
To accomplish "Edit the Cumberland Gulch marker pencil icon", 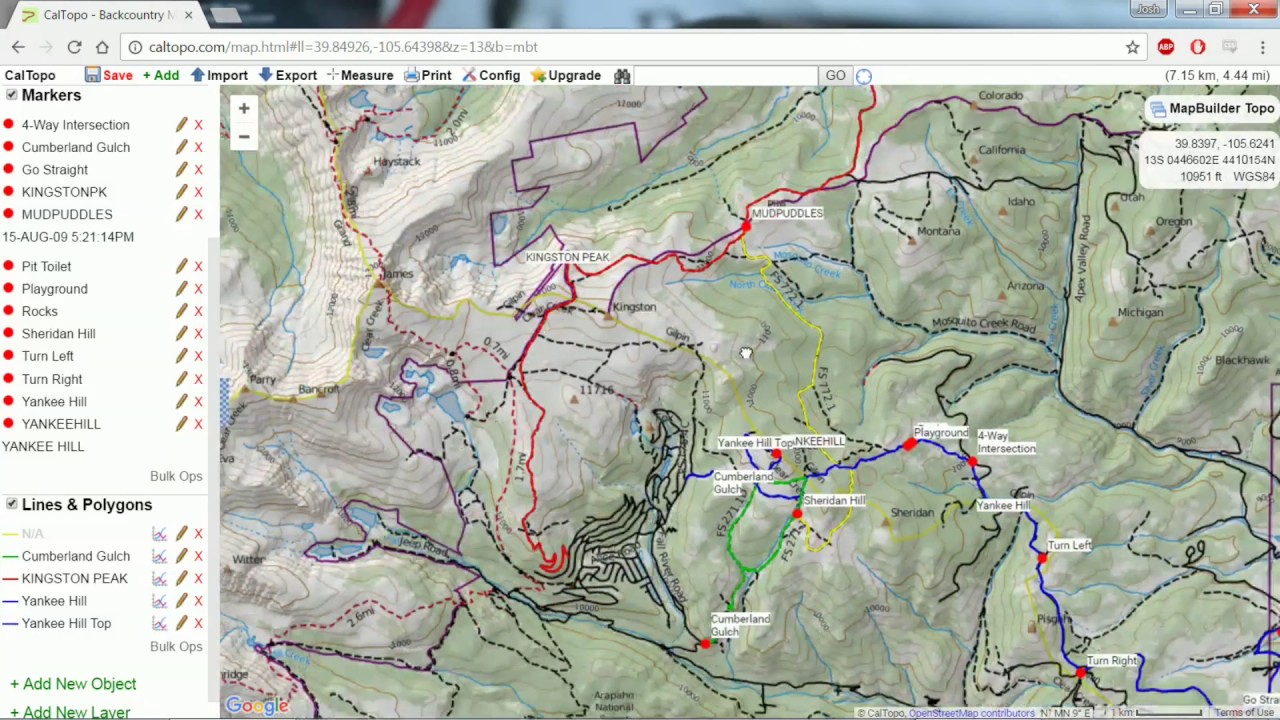I will coord(181,147).
